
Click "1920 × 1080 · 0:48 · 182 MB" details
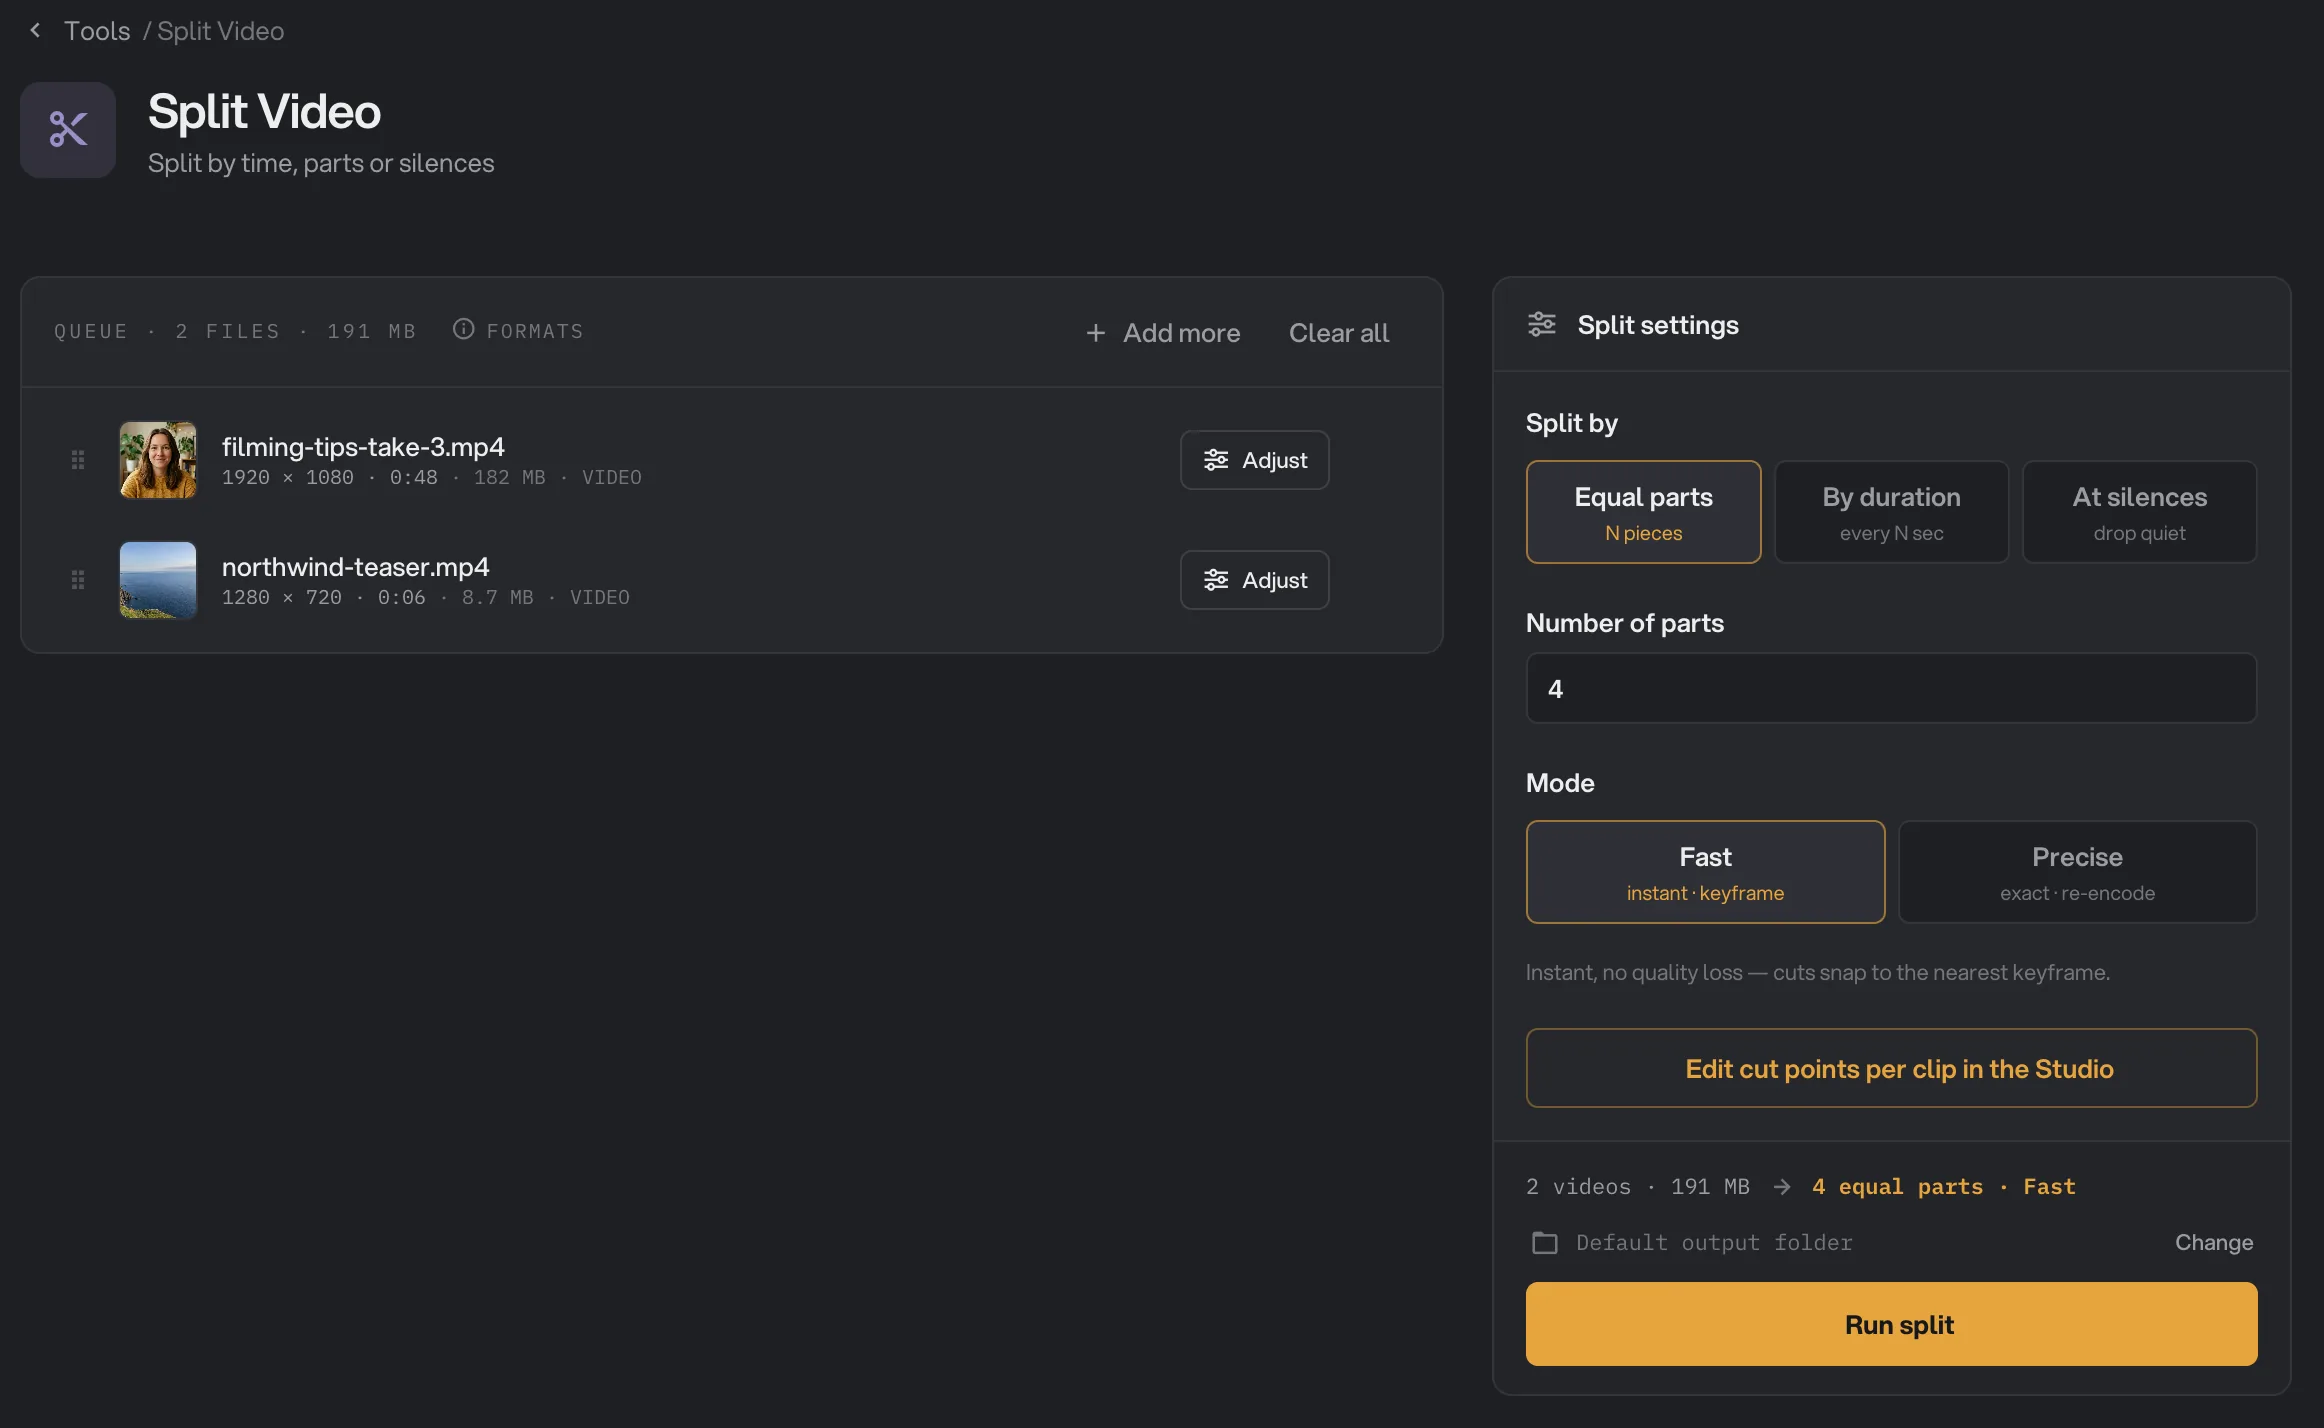[384, 478]
